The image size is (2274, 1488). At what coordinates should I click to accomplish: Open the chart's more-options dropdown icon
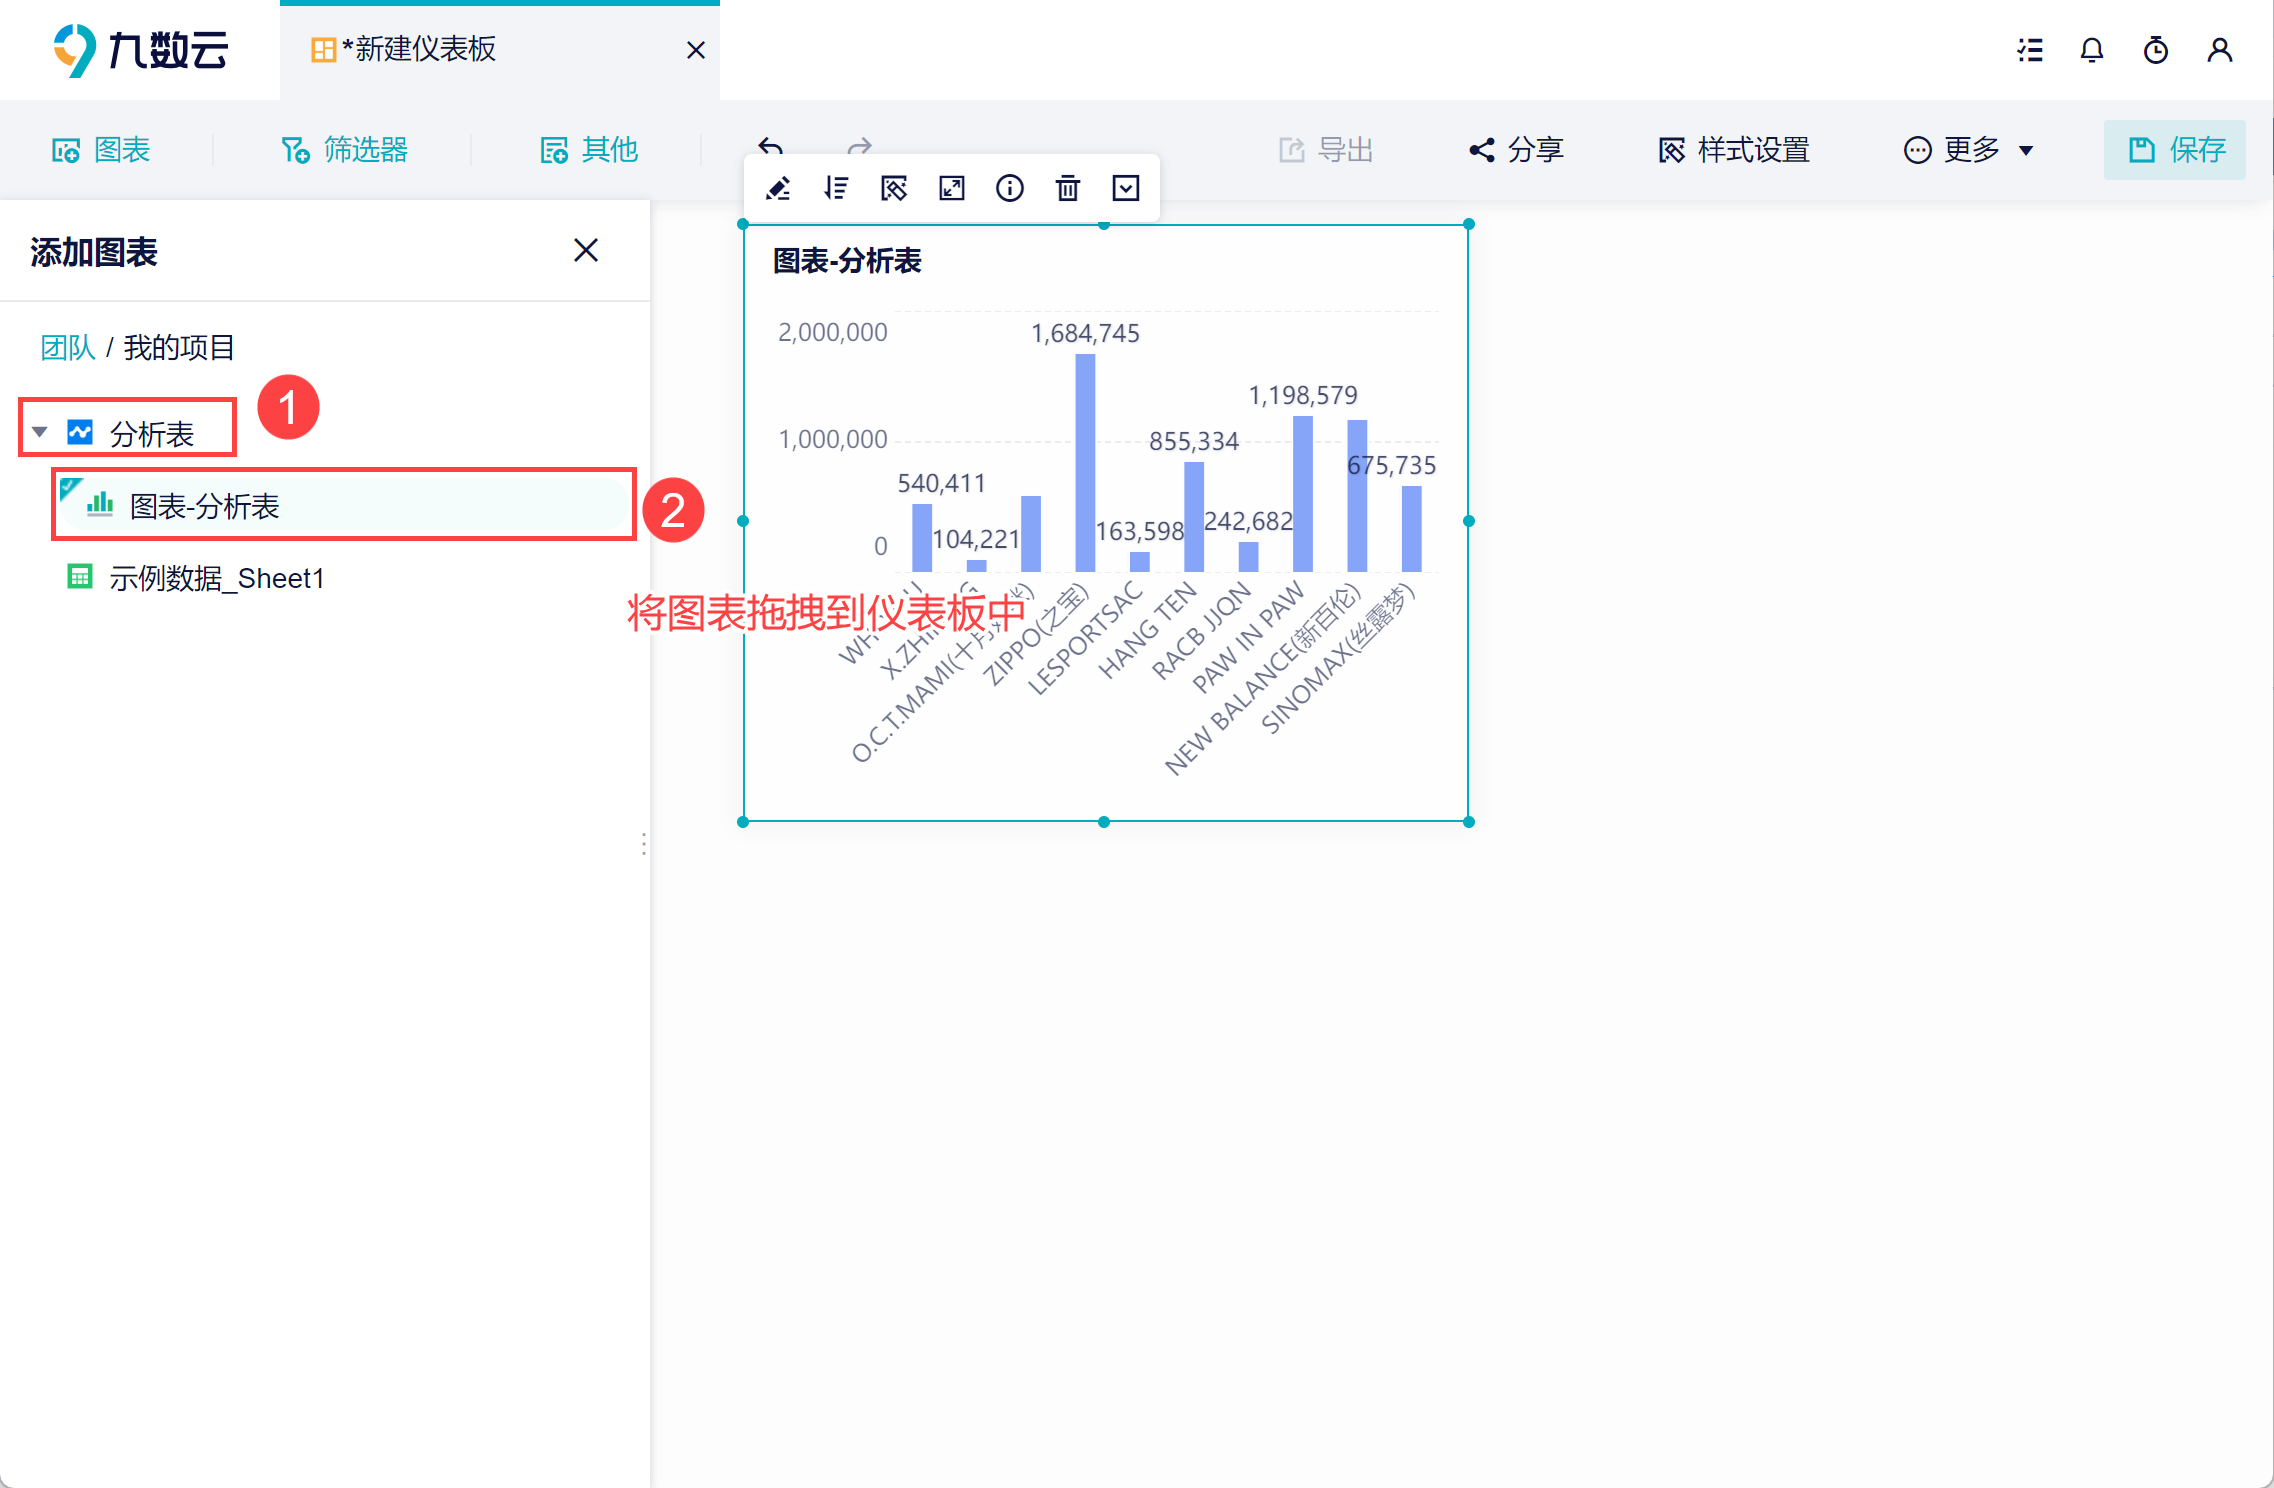pyautogui.click(x=1126, y=188)
